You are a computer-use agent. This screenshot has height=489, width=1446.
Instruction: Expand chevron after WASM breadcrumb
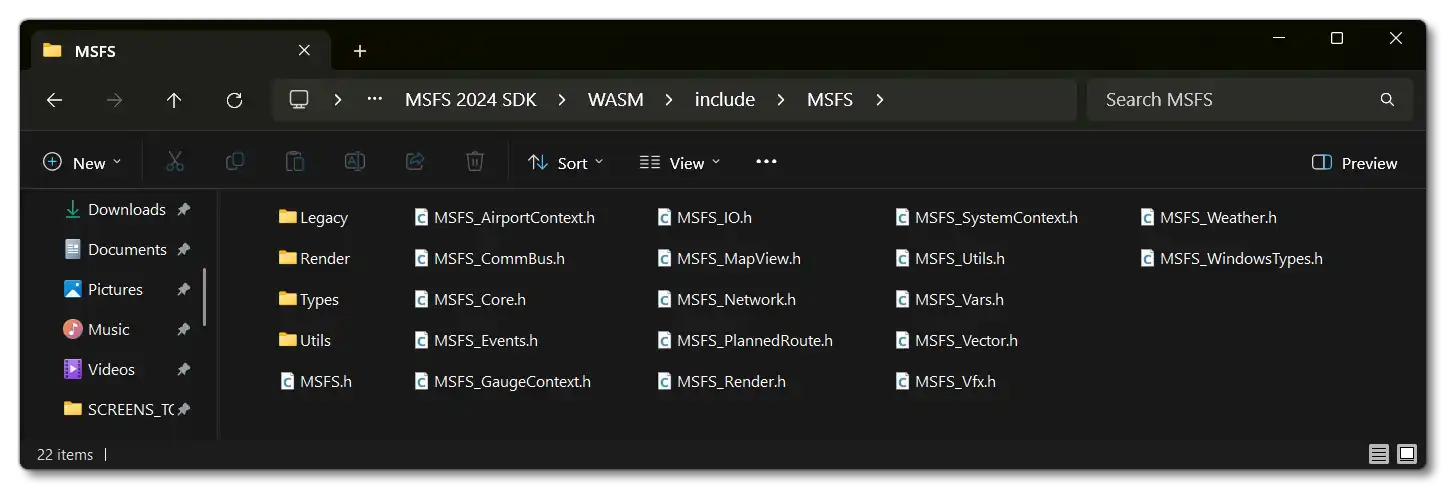[x=669, y=100]
